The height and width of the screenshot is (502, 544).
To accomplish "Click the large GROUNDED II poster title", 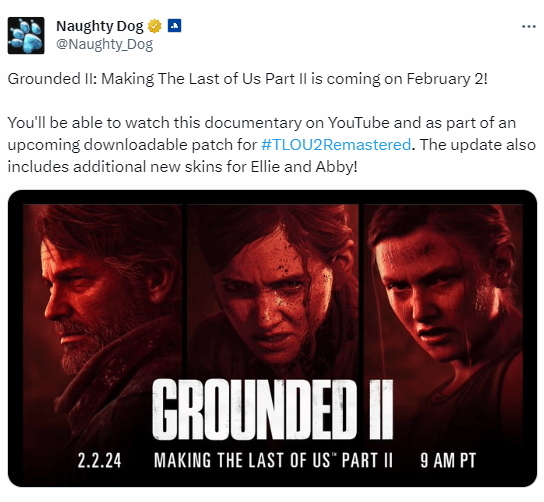I will [273, 410].
